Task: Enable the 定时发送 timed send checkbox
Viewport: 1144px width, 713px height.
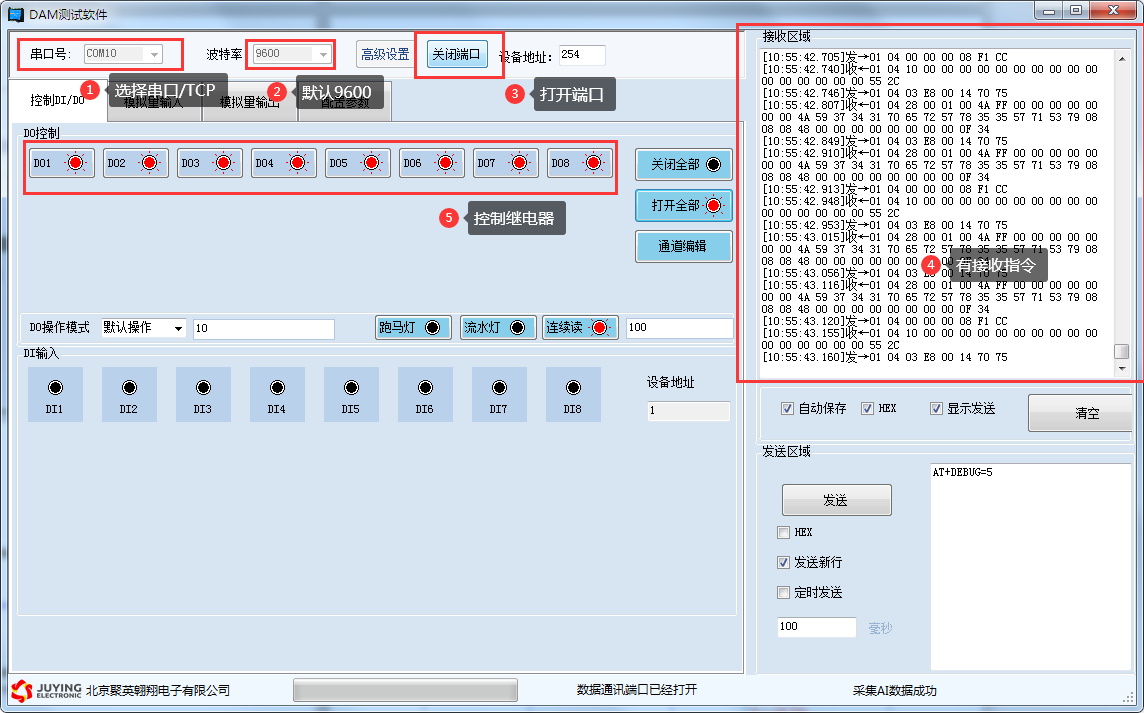Action: [784, 593]
